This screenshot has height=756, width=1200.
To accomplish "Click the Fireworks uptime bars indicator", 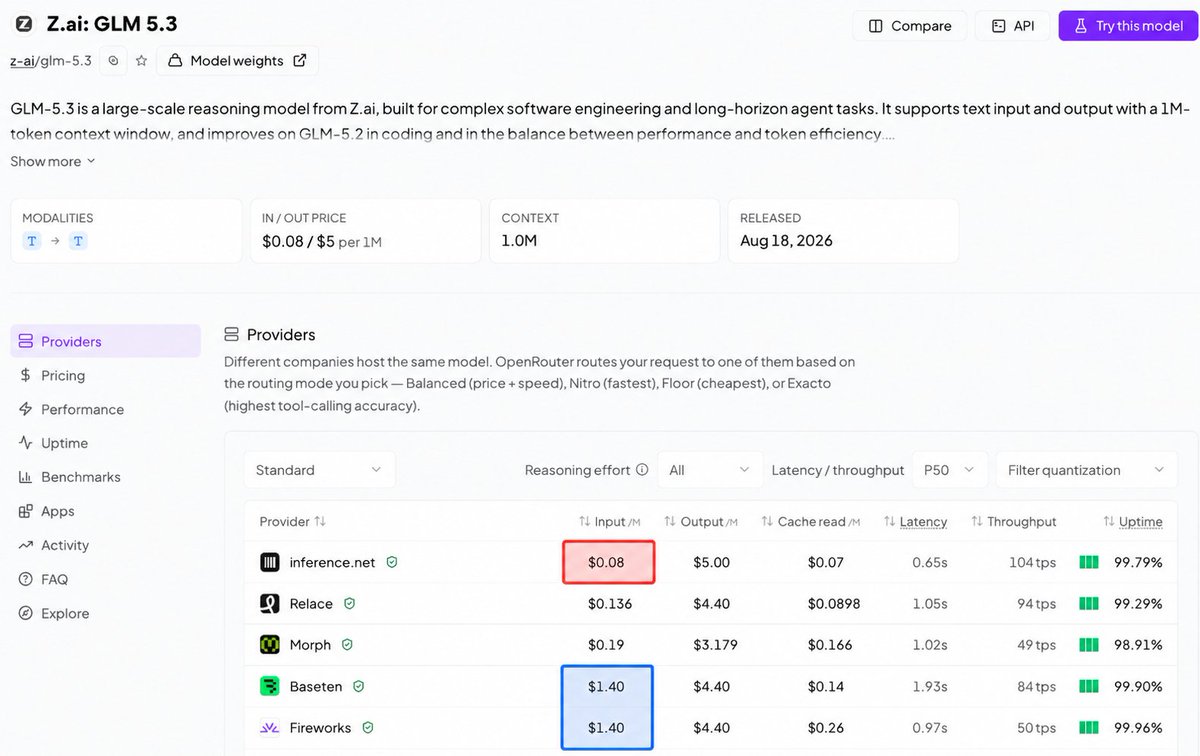I will (x=1089, y=728).
